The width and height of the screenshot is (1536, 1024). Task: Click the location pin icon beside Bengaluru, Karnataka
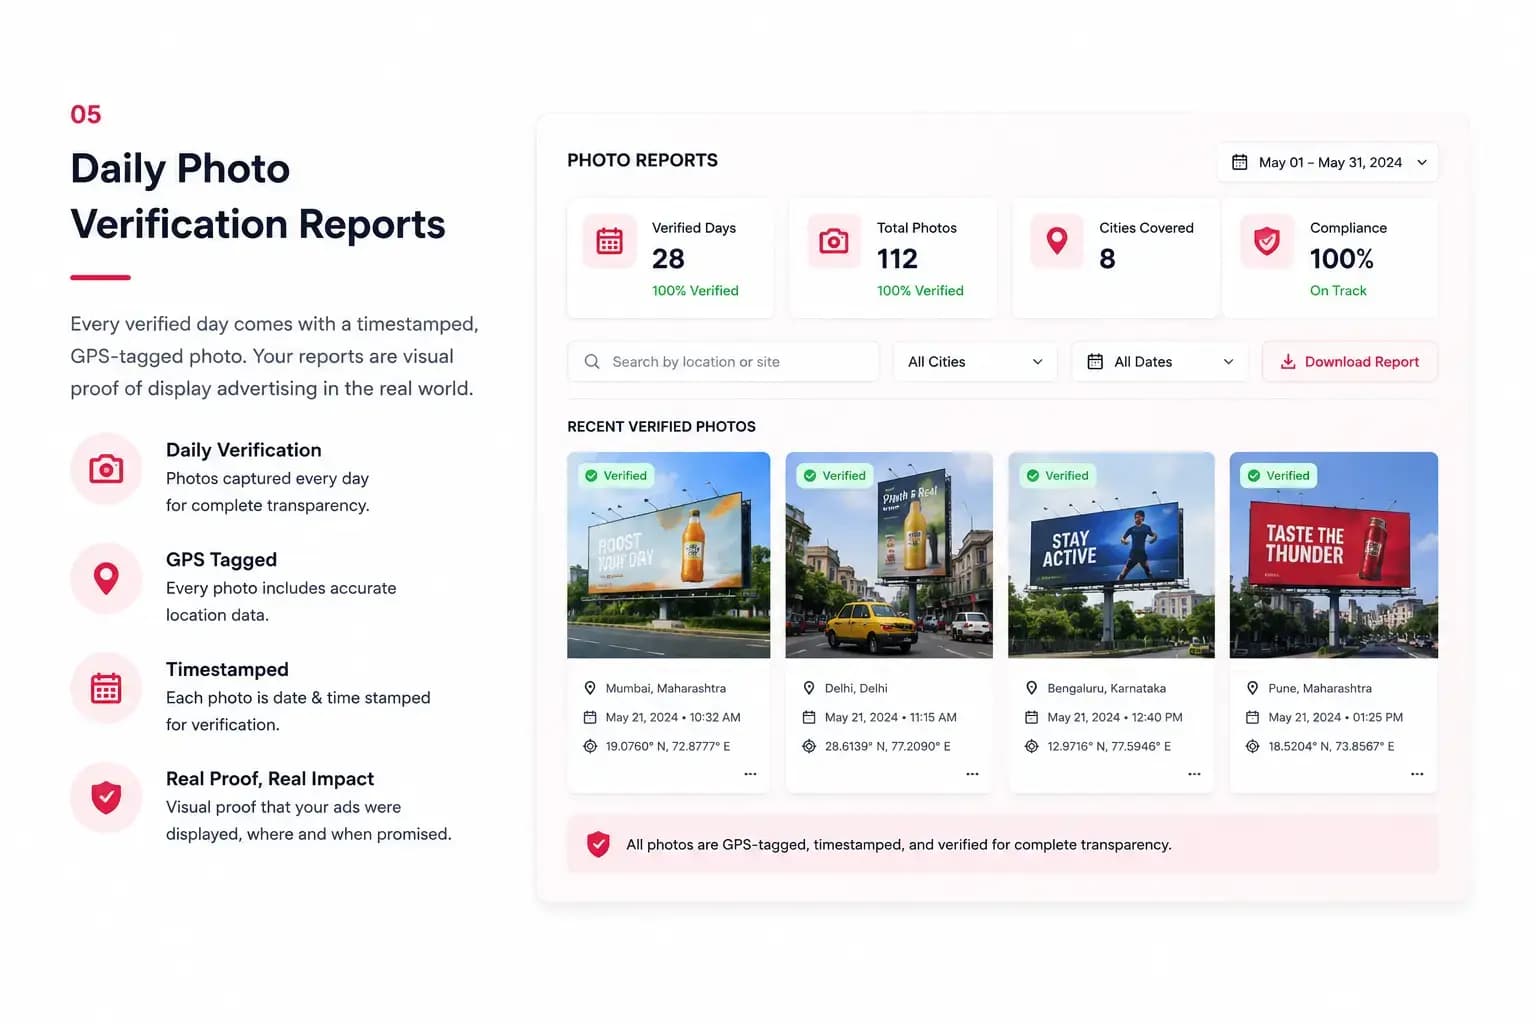[1032, 688]
